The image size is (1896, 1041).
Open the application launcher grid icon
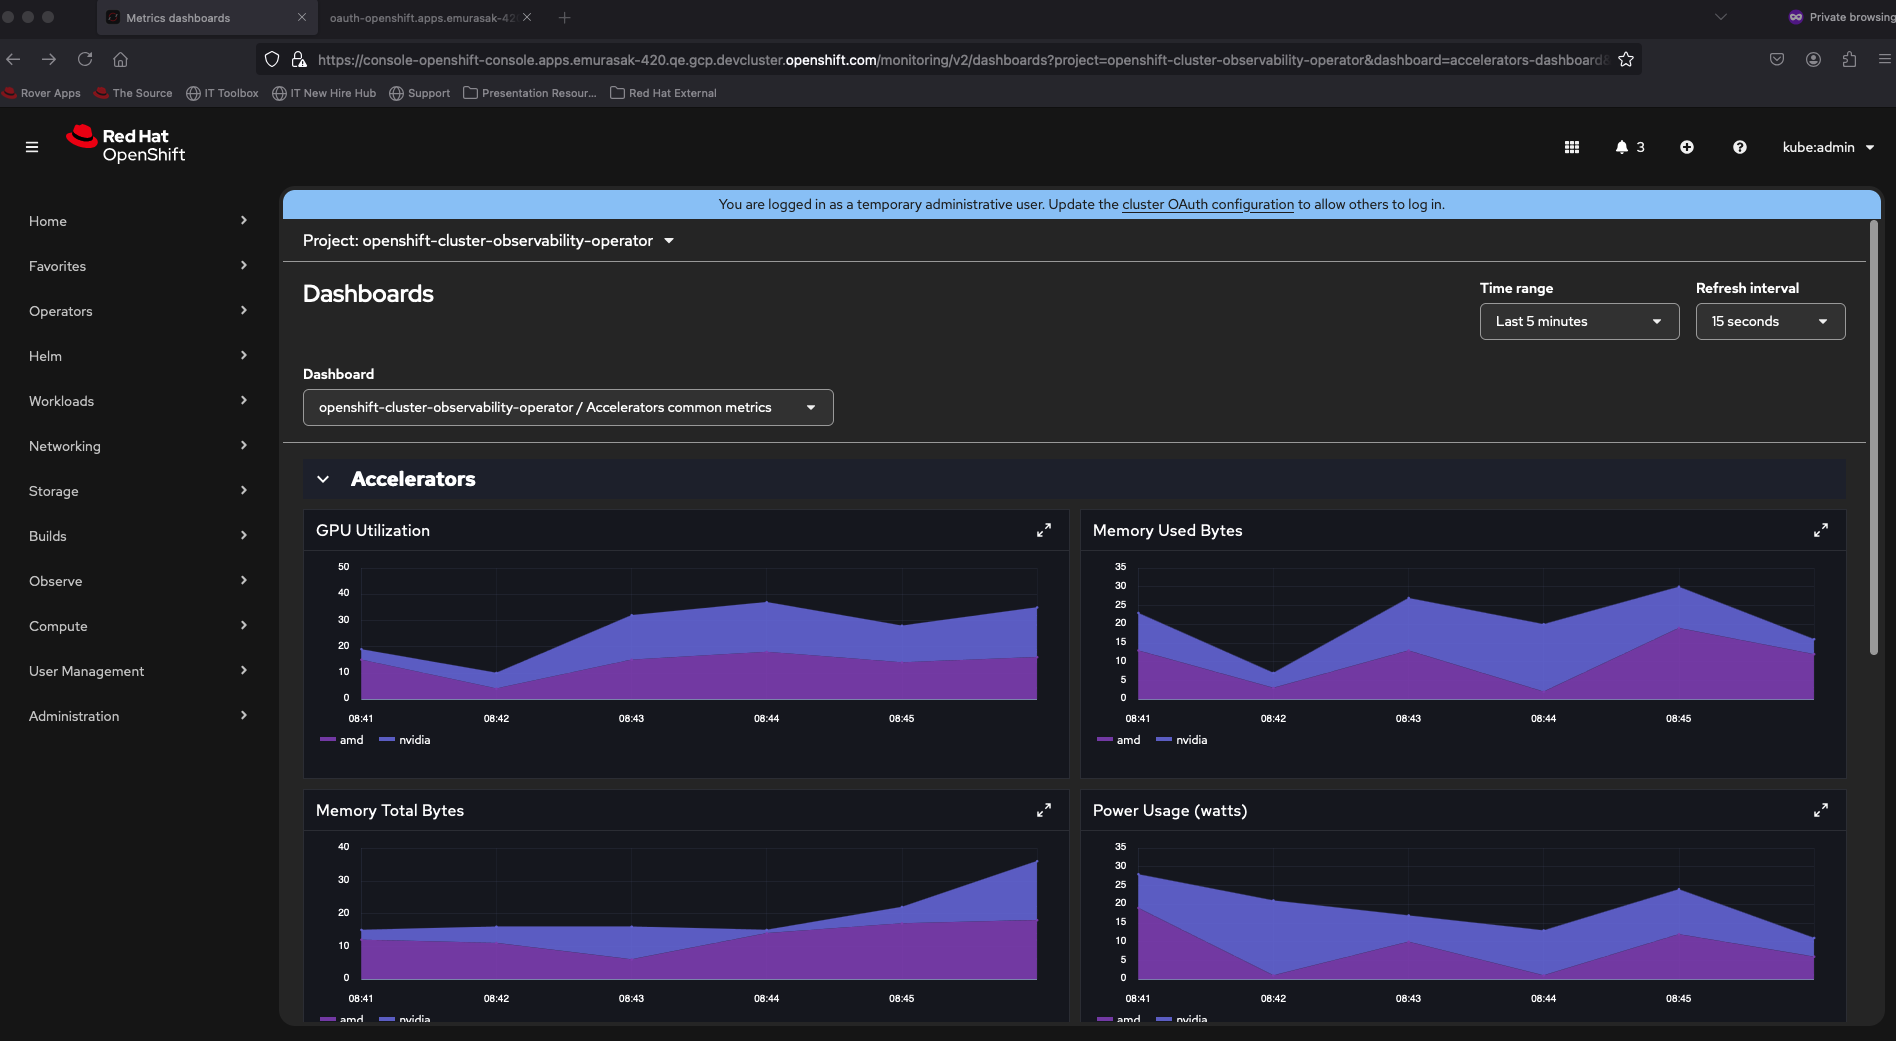coord(1571,147)
